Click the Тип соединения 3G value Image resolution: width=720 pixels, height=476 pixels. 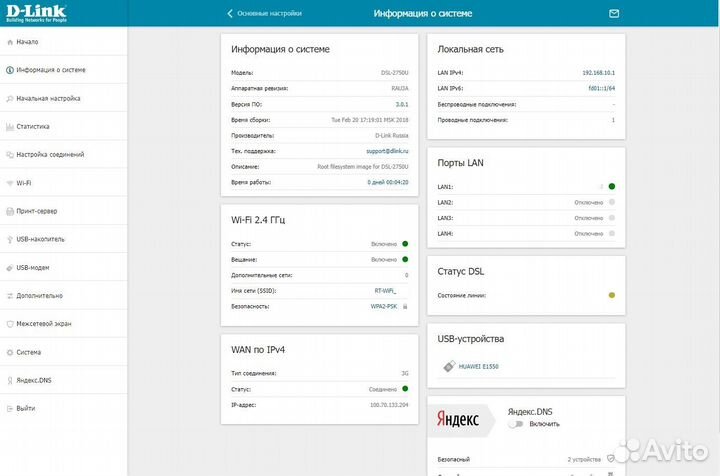pos(405,374)
